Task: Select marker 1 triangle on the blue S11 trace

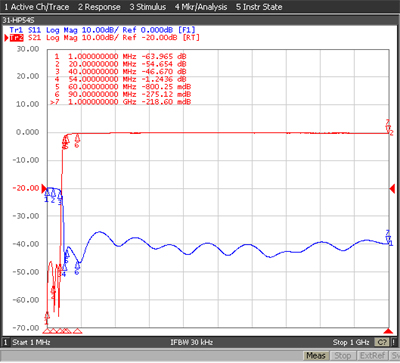Action: [x=47, y=192]
